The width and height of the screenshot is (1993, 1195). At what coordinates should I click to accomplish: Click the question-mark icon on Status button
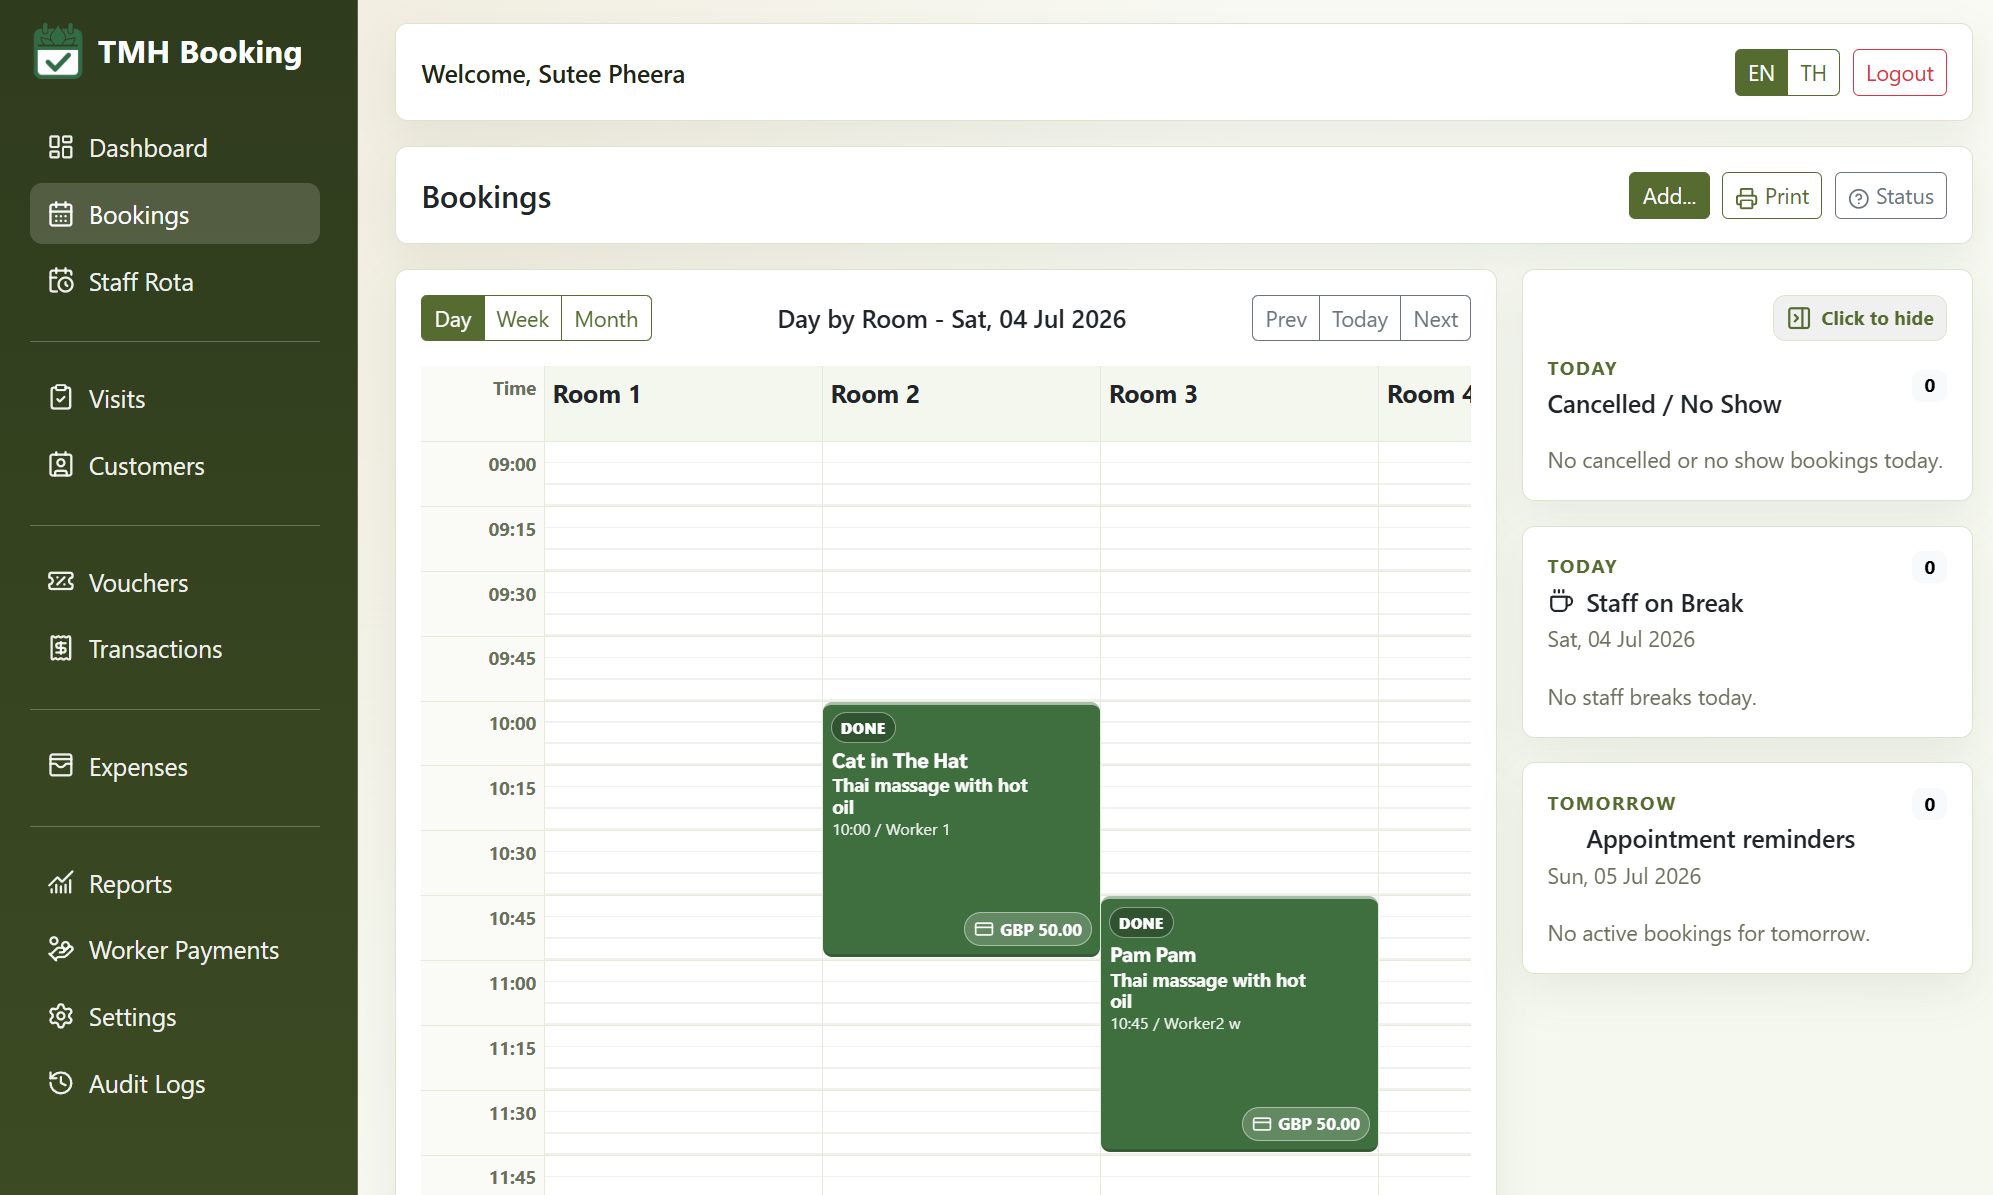tap(1859, 198)
